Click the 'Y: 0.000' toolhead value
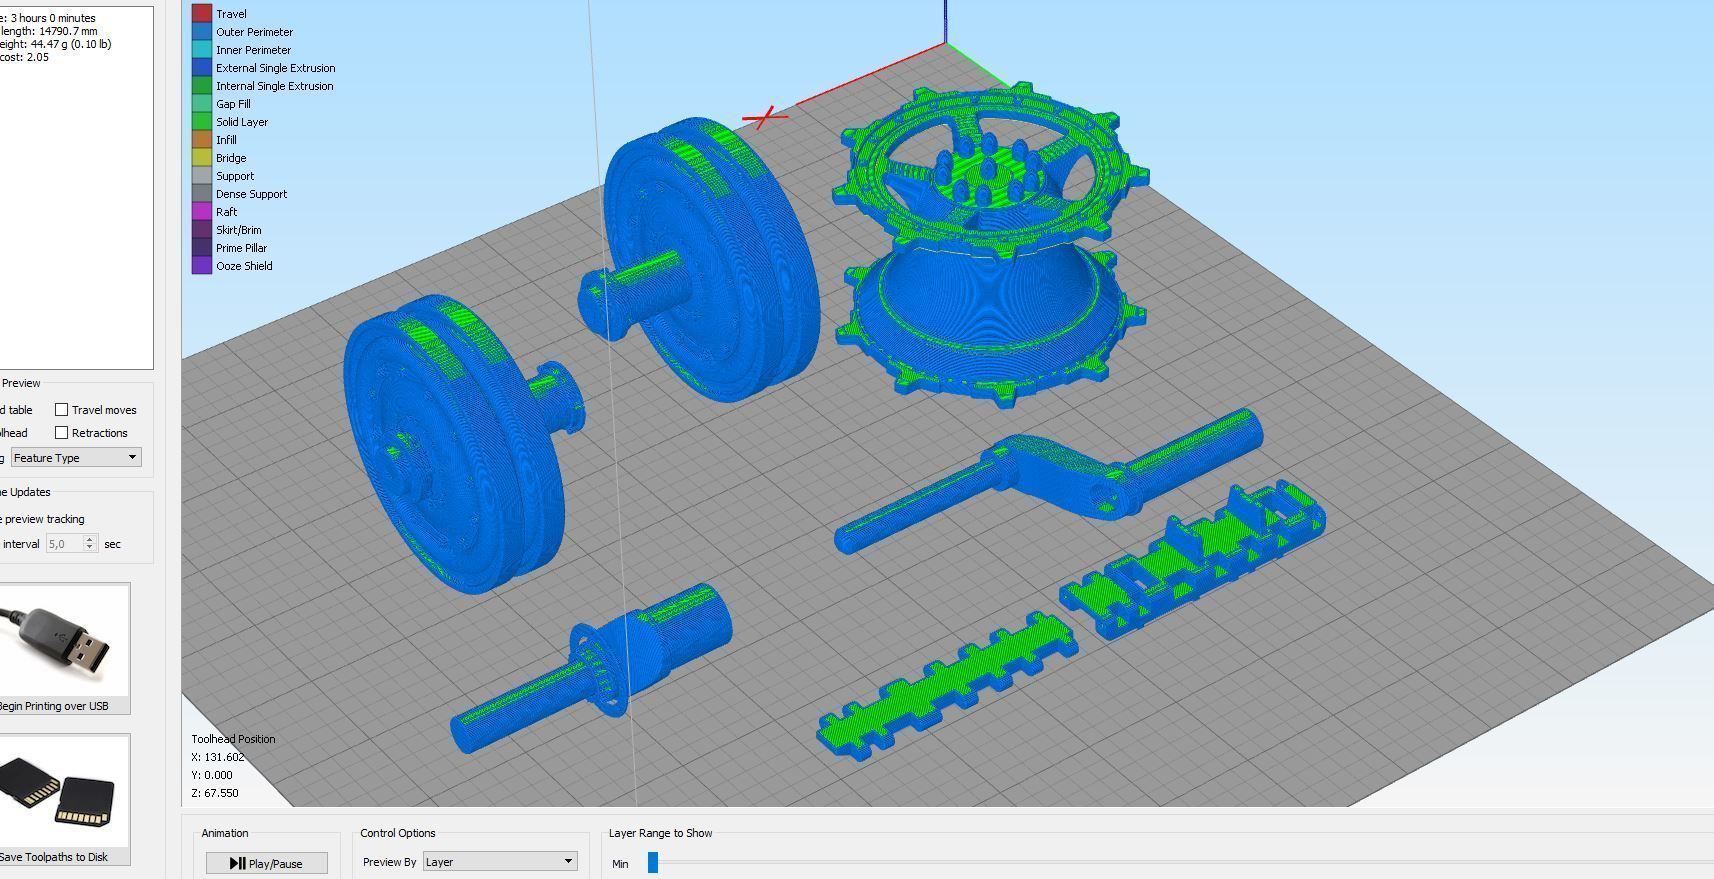The width and height of the screenshot is (1714, 879). click(x=212, y=775)
